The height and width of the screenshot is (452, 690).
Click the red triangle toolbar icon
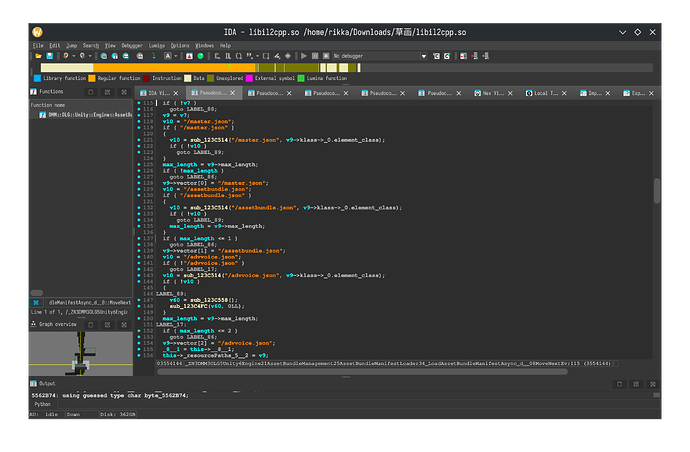(x=189, y=56)
